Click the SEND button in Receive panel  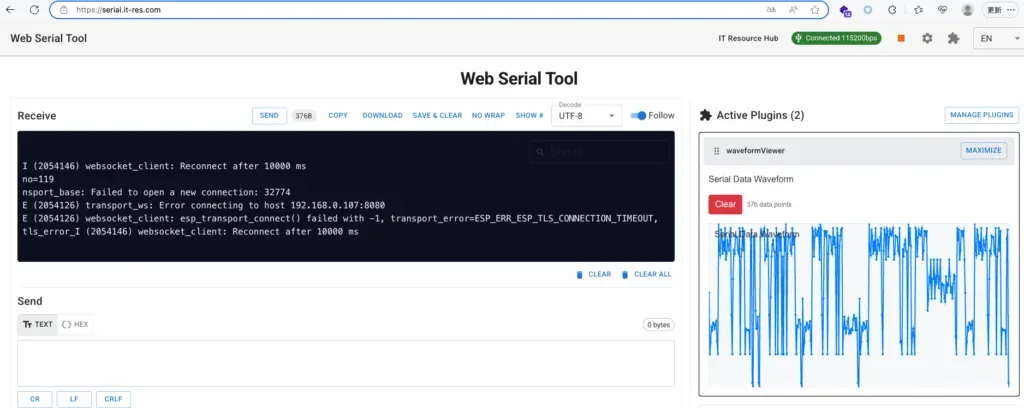pyautogui.click(x=269, y=116)
